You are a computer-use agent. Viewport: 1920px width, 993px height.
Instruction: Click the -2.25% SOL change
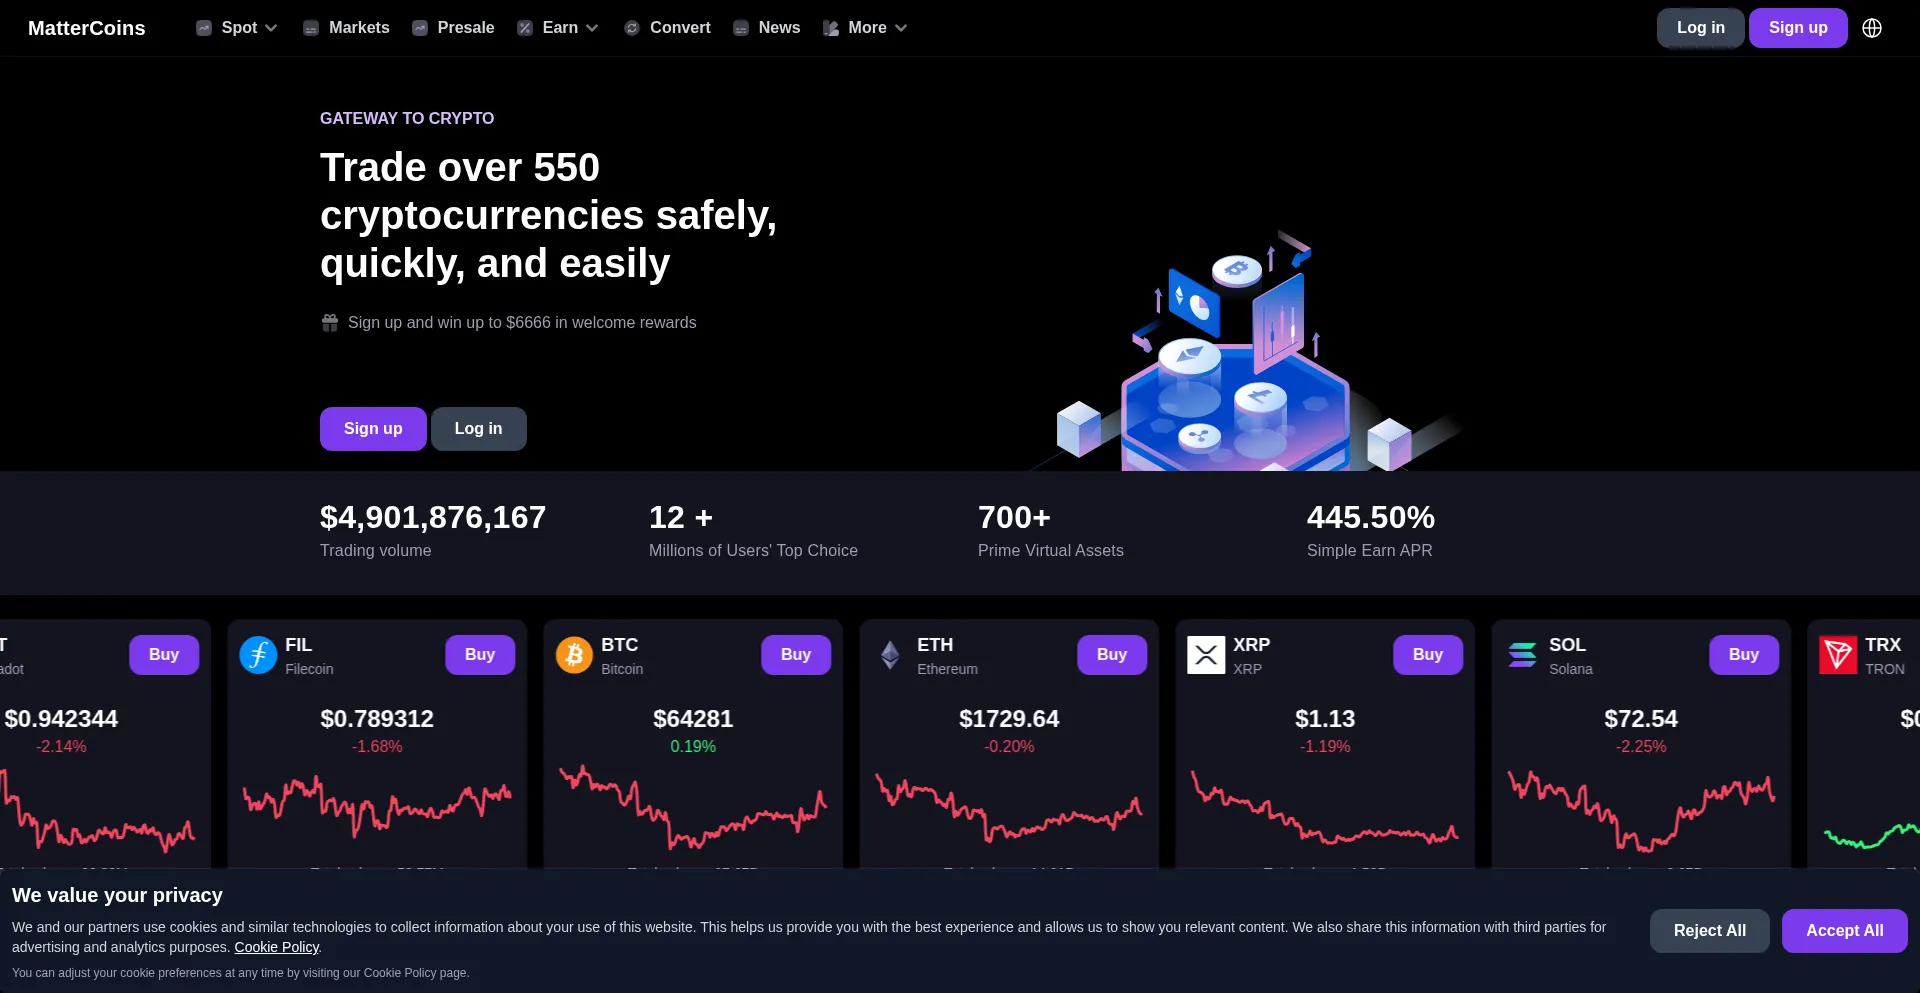pyautogui.click(x=1641, y=747)
